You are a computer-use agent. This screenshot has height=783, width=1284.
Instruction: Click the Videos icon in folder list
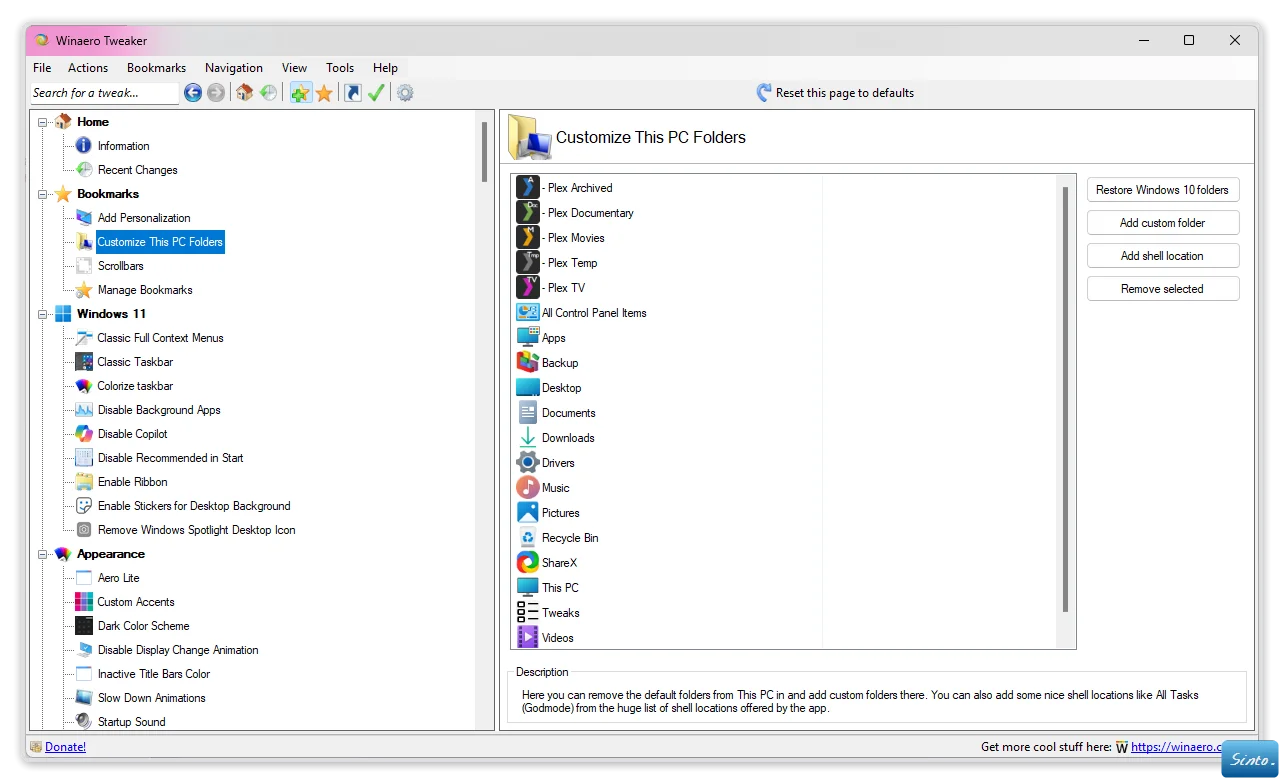528,637
